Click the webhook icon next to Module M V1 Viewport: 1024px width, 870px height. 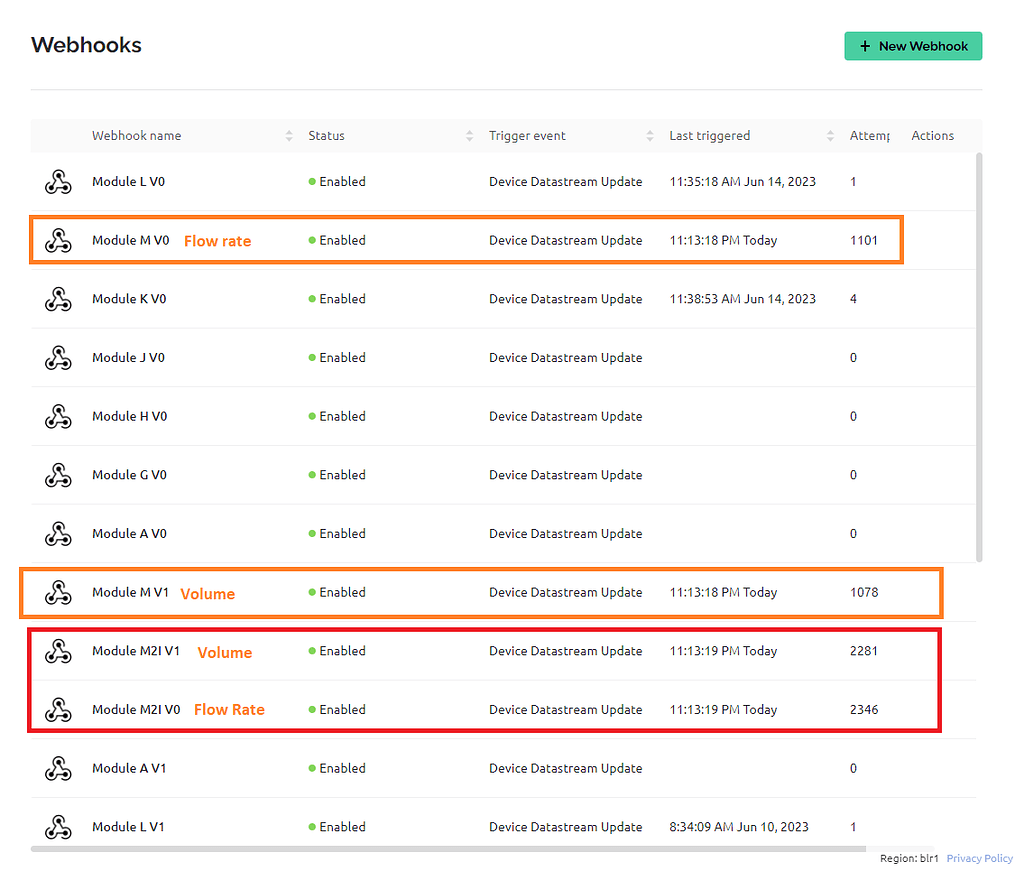[x=58, y=592]
